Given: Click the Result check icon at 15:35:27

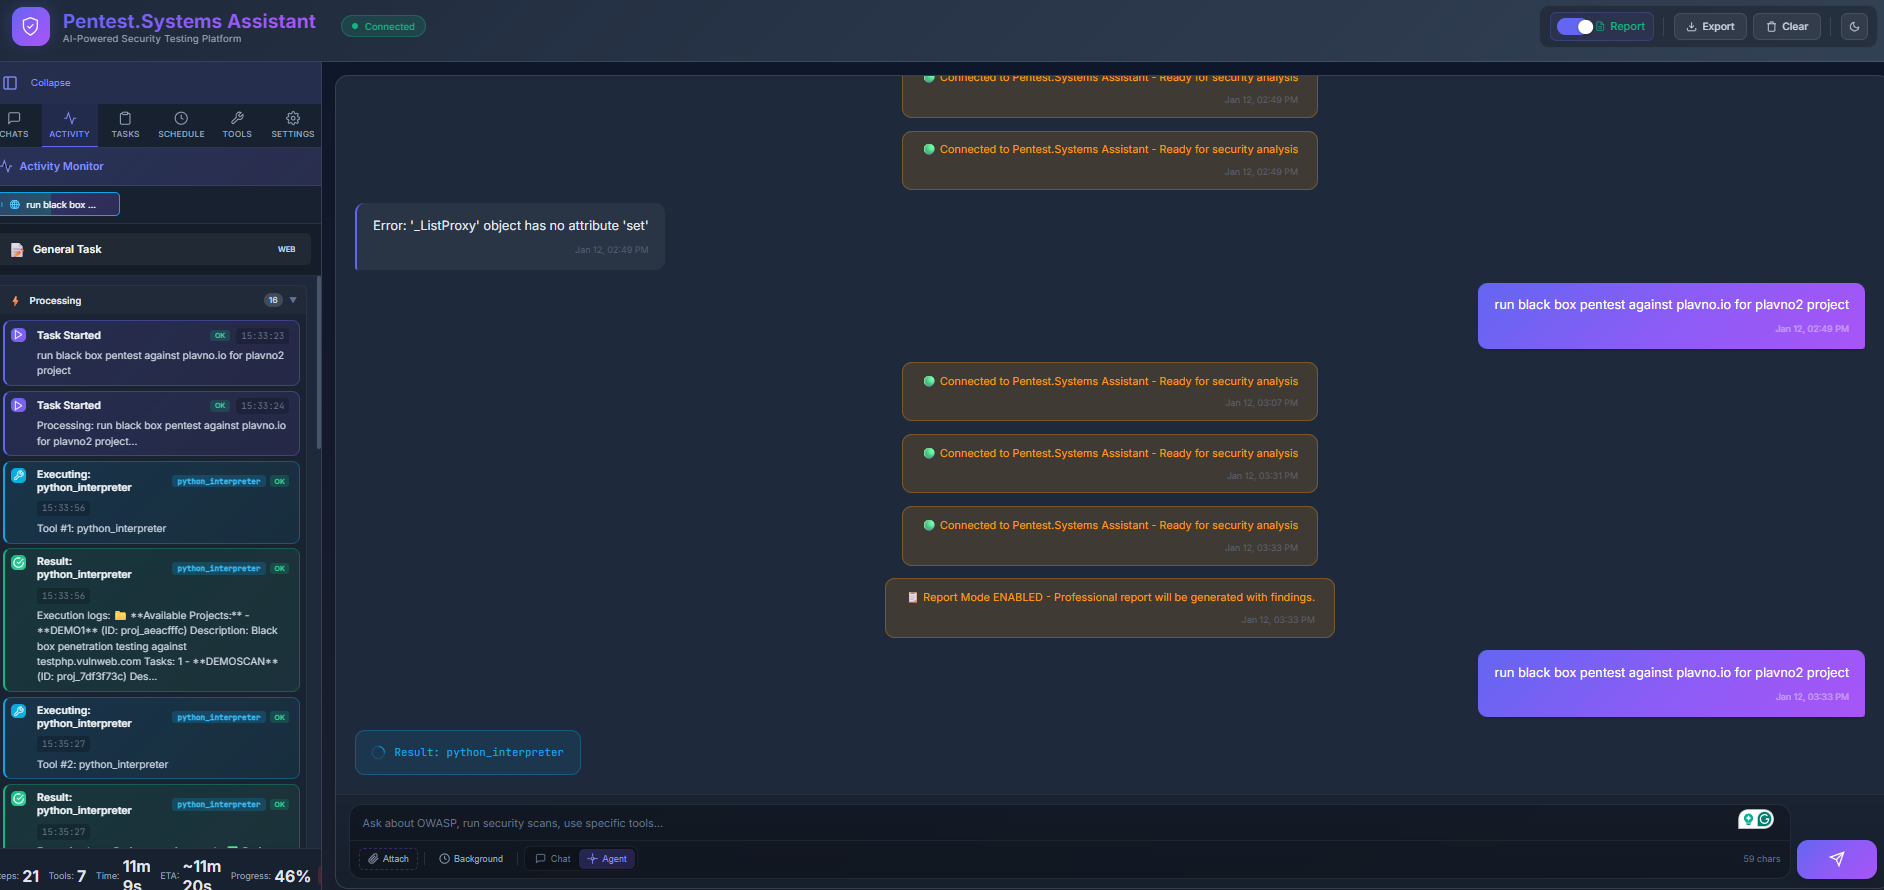Looking at the screenshot, I should point(19,799).
